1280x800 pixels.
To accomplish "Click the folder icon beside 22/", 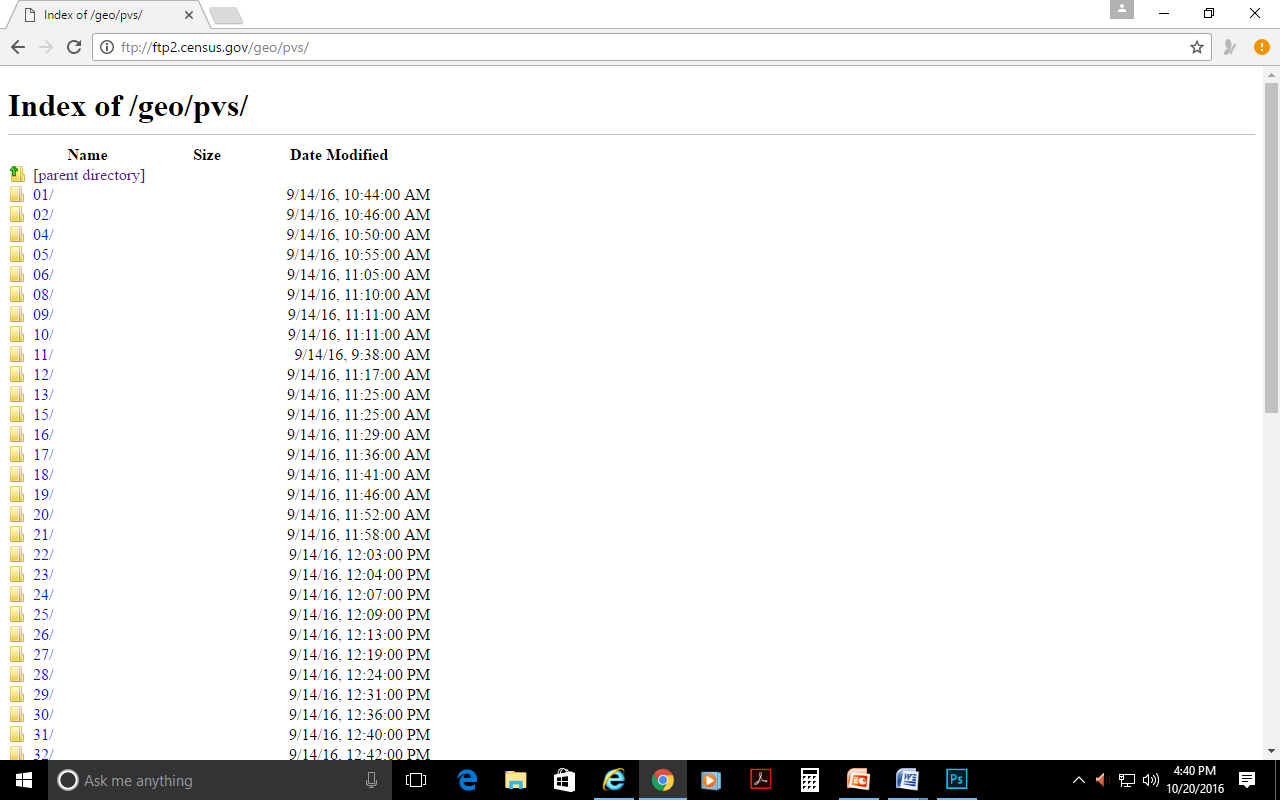I will click(17, 555).
